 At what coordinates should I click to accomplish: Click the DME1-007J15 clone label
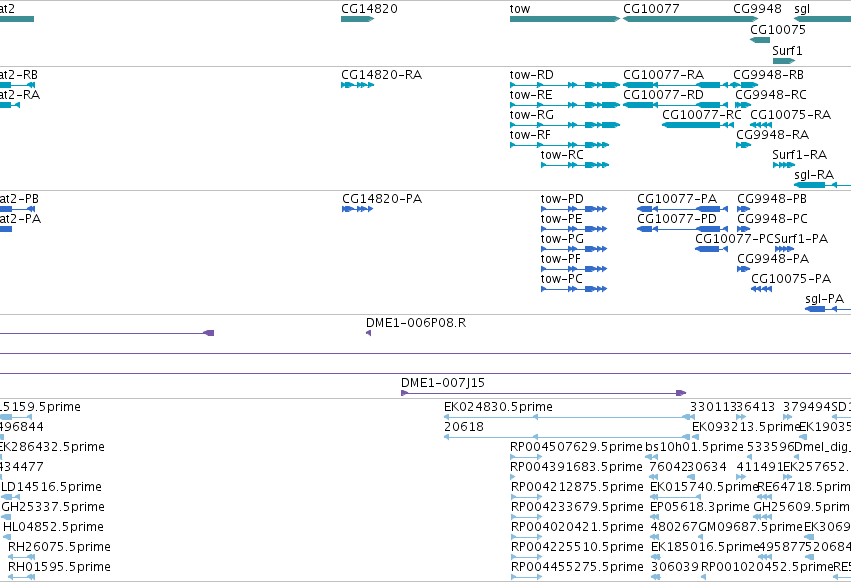click(x=443, y=383)
